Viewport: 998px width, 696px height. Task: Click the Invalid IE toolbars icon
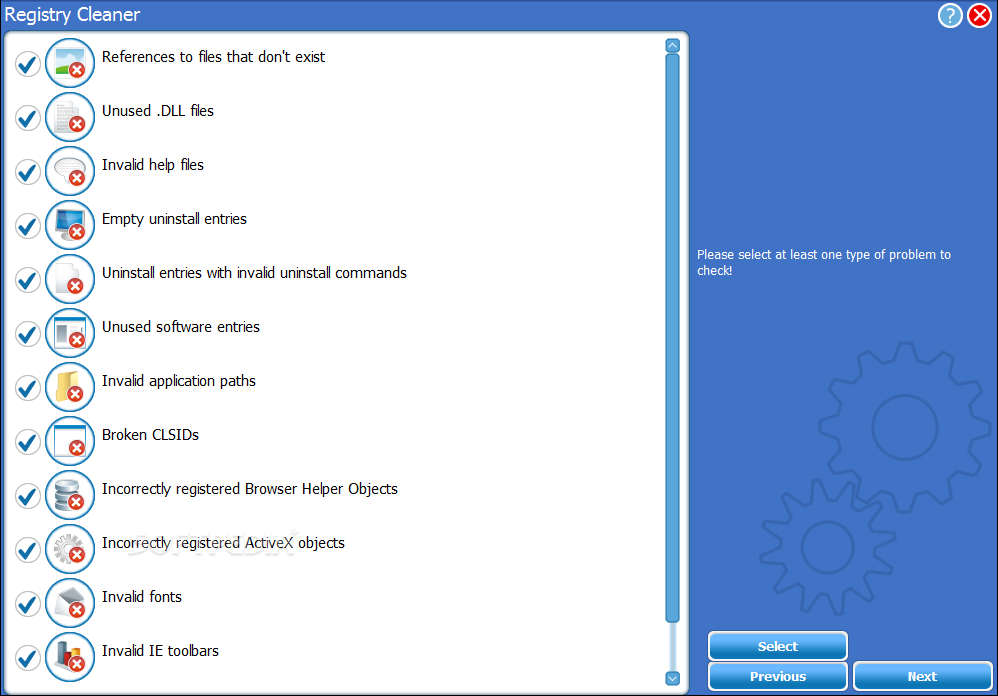click(x=70, y=657)
